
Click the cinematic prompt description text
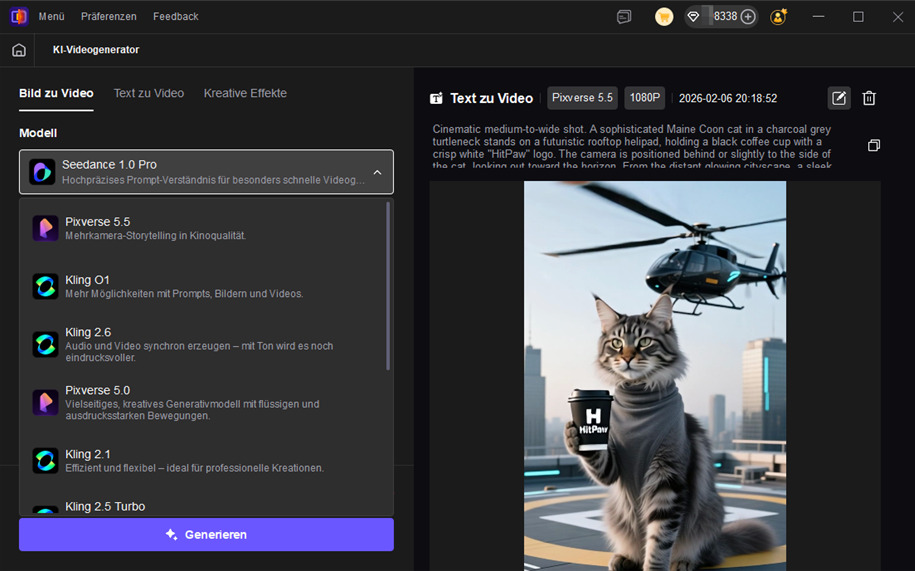pos(631,148)
